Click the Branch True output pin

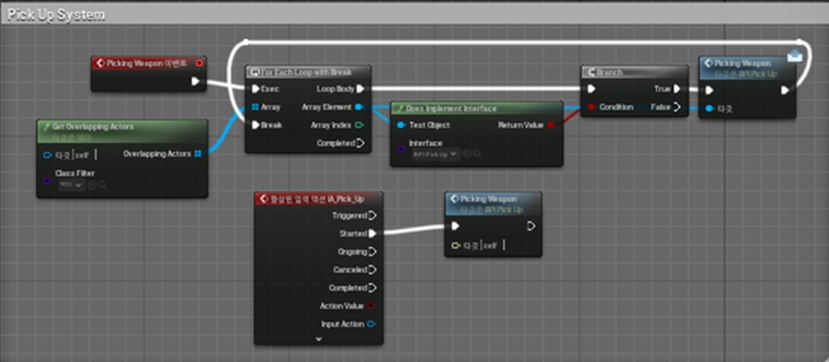(x=677, y=89)
